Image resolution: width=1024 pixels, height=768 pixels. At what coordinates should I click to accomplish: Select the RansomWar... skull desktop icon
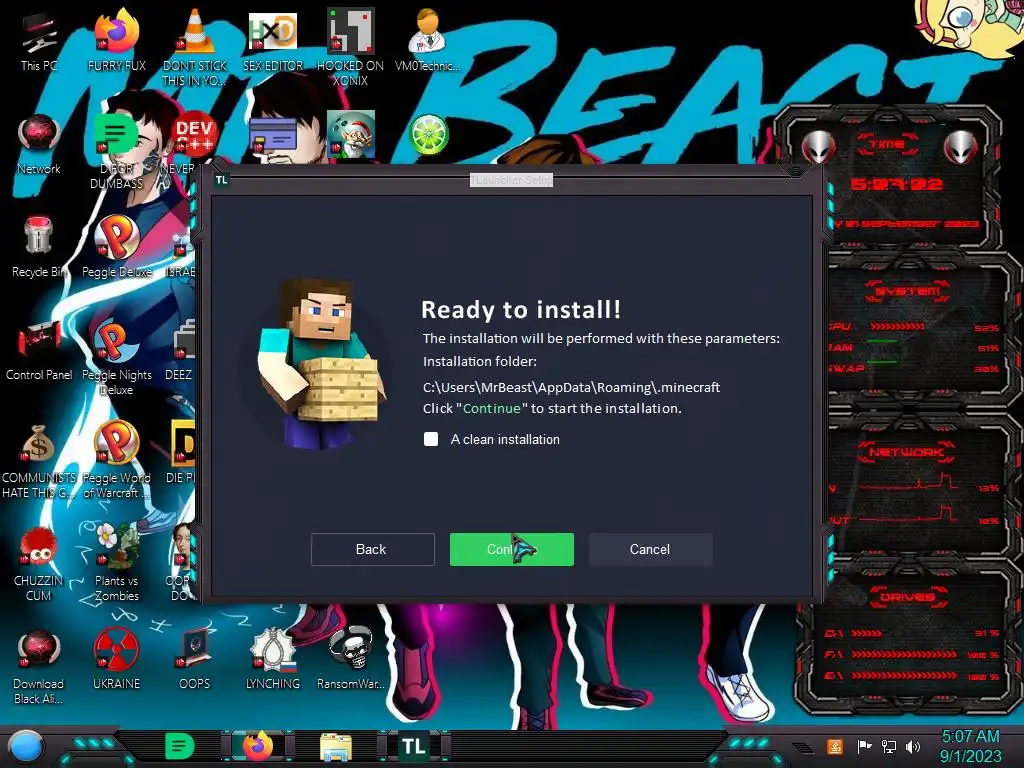coord(351,660)
